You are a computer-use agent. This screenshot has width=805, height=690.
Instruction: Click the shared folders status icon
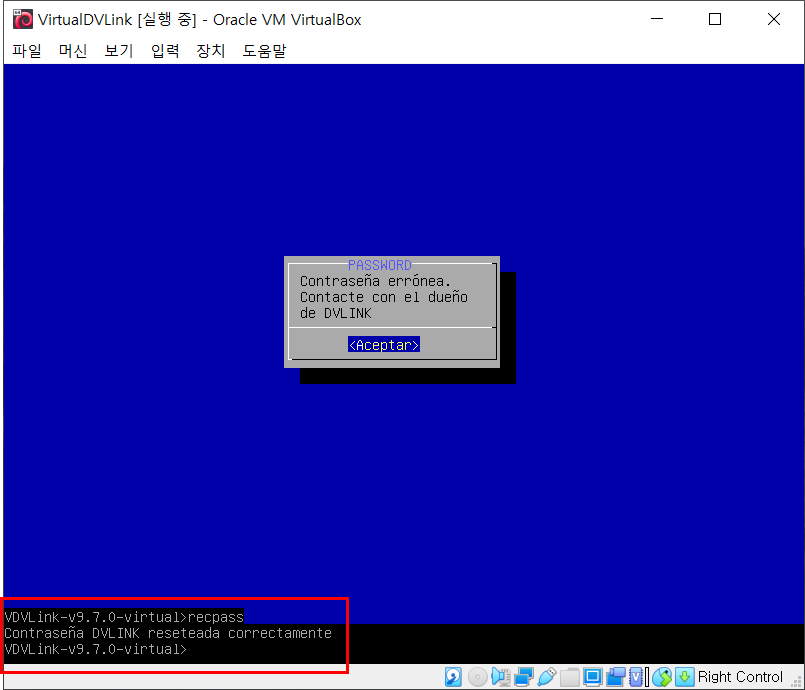pos(570,677)
